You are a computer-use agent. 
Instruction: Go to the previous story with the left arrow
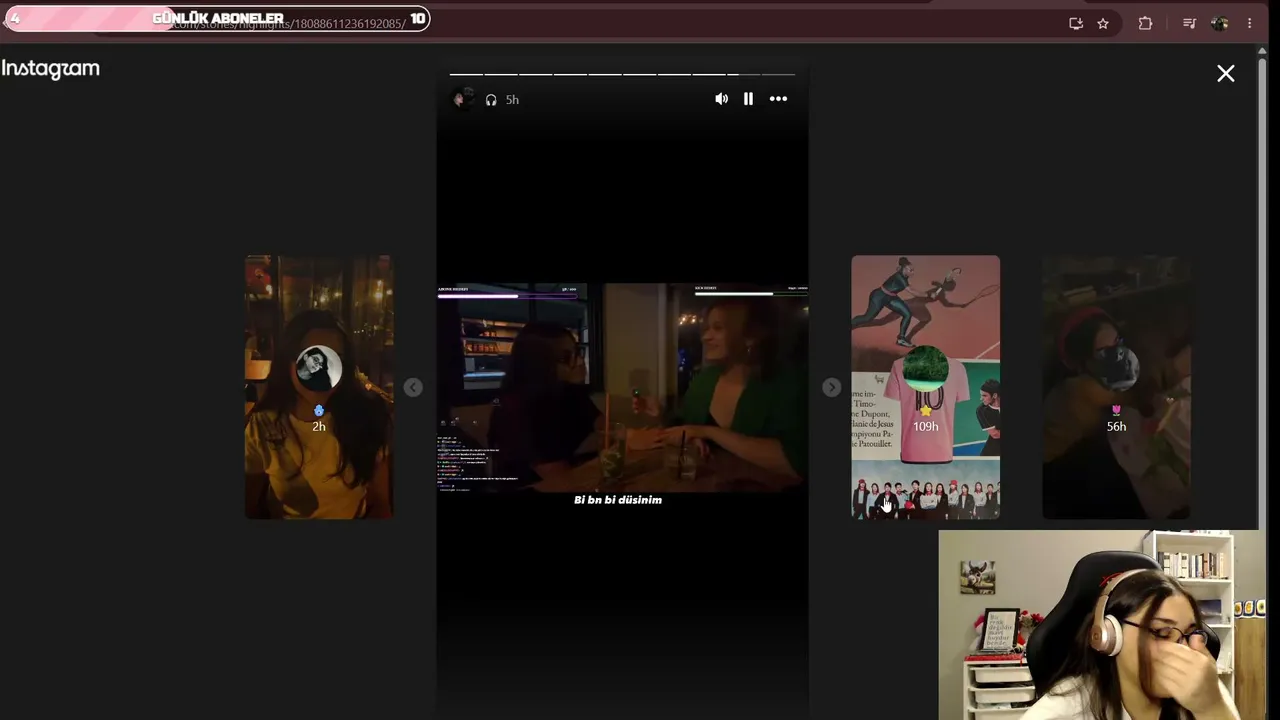[413, 387]
